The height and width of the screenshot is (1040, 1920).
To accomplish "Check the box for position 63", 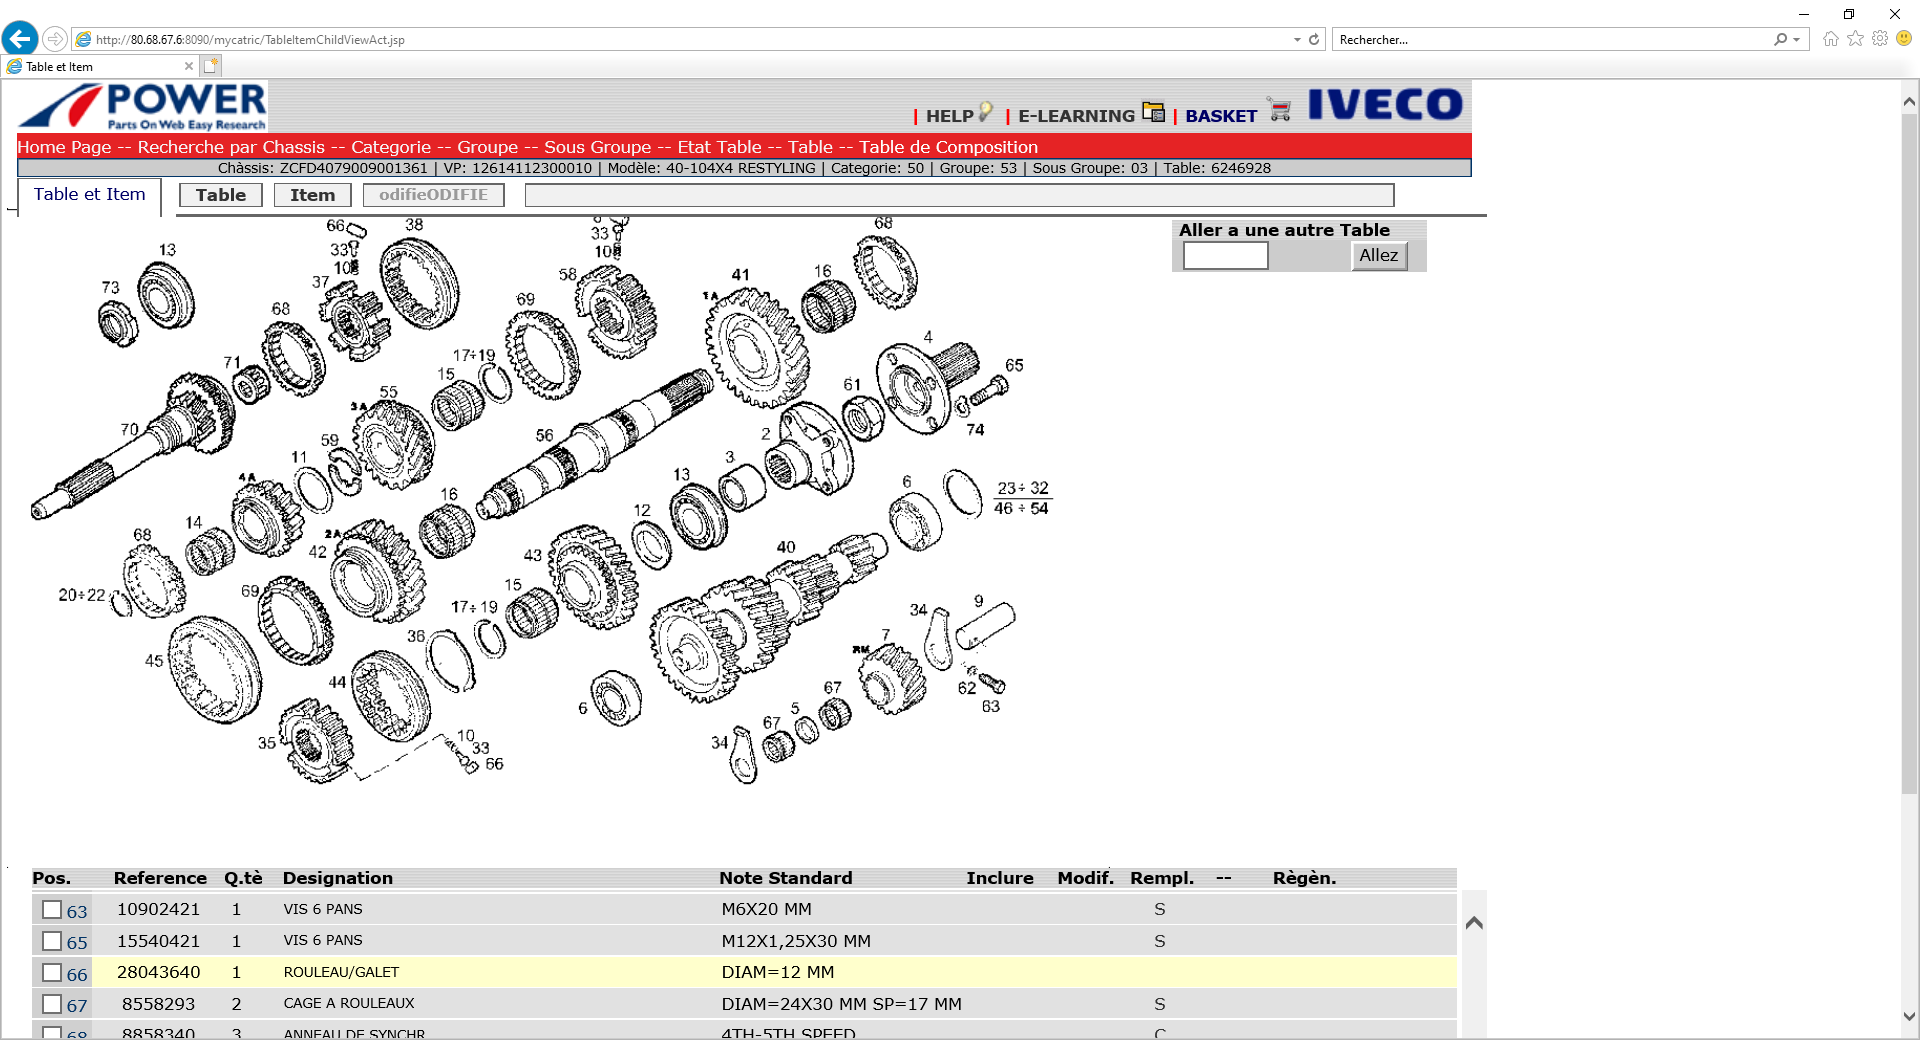I will pos(52,910).
